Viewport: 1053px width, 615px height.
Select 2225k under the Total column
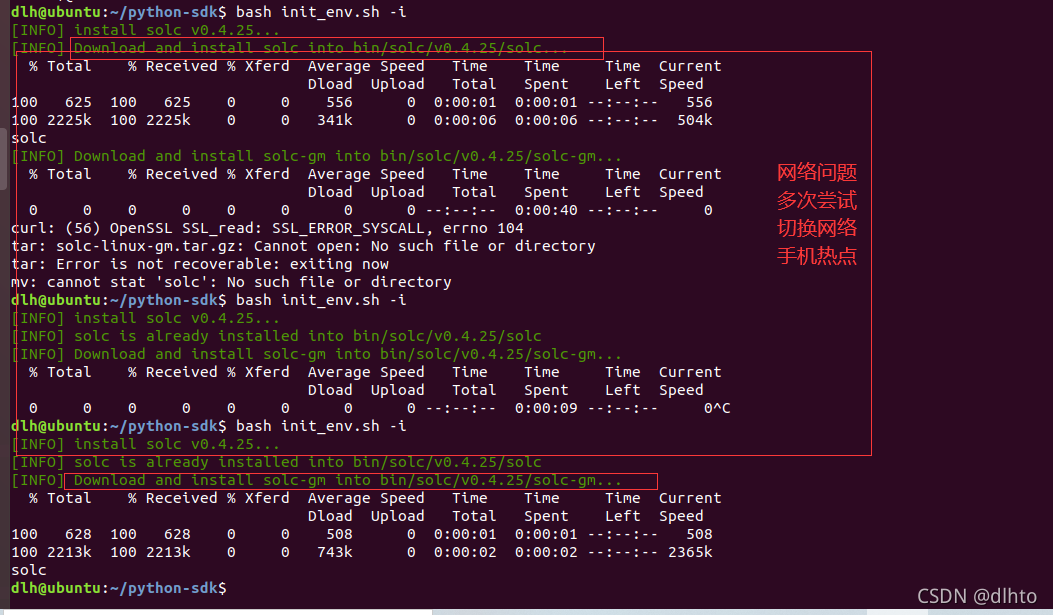point(69,120)
